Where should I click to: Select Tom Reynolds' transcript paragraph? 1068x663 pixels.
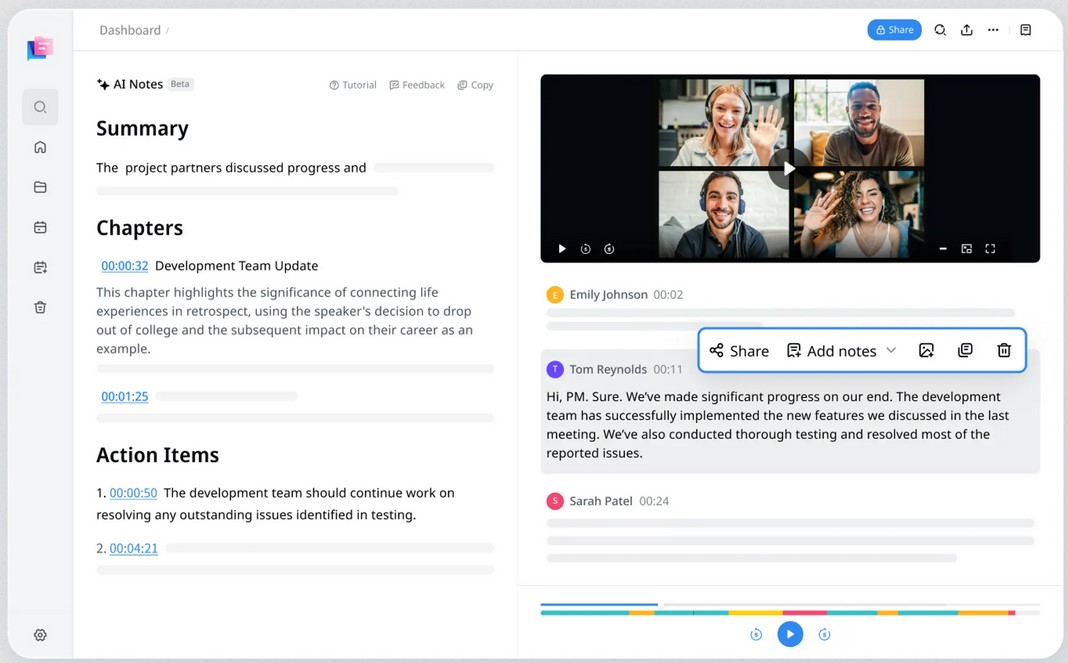(x=778, y=425)
